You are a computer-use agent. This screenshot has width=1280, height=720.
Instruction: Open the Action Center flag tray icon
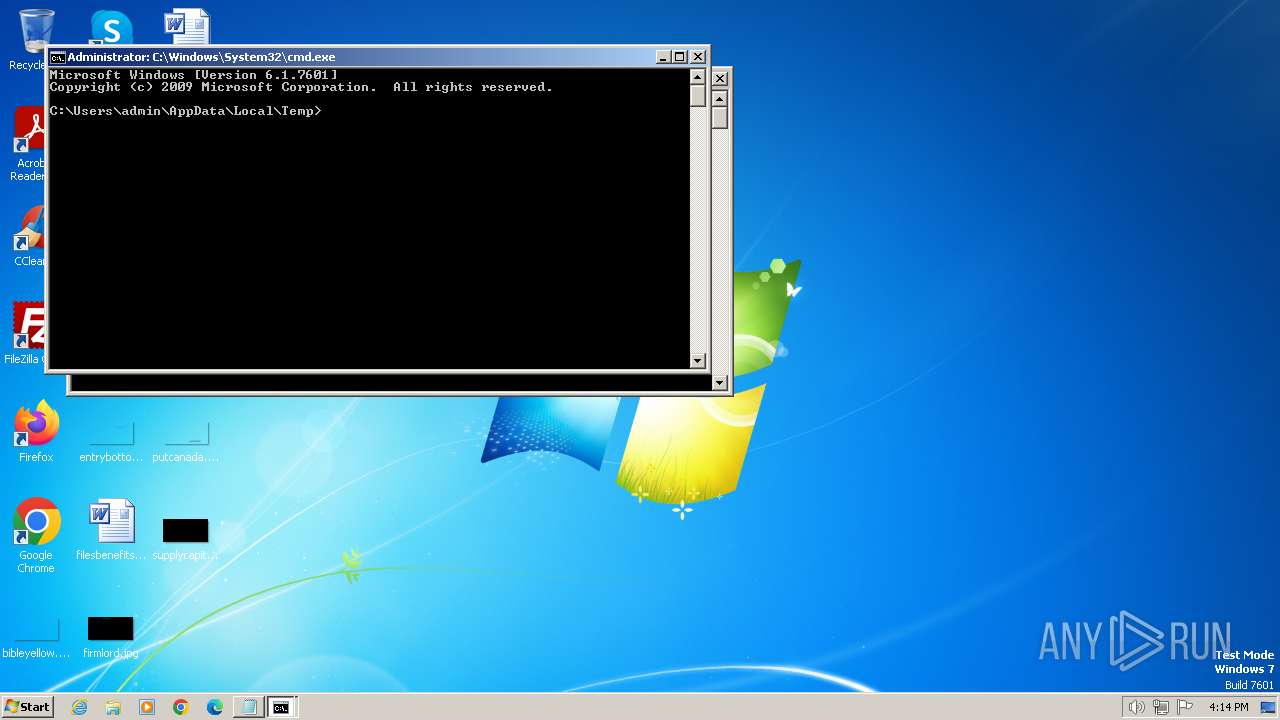1185,707
